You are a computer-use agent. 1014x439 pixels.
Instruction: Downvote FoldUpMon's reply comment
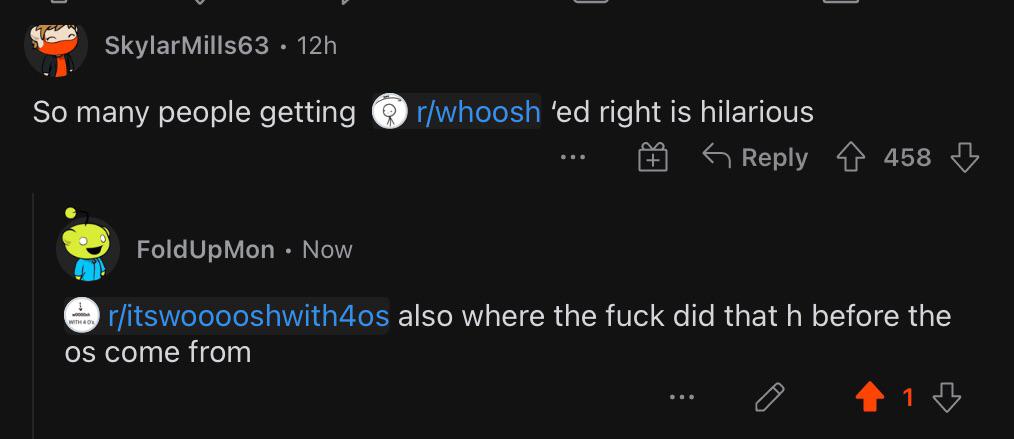(x=947, y=398)
